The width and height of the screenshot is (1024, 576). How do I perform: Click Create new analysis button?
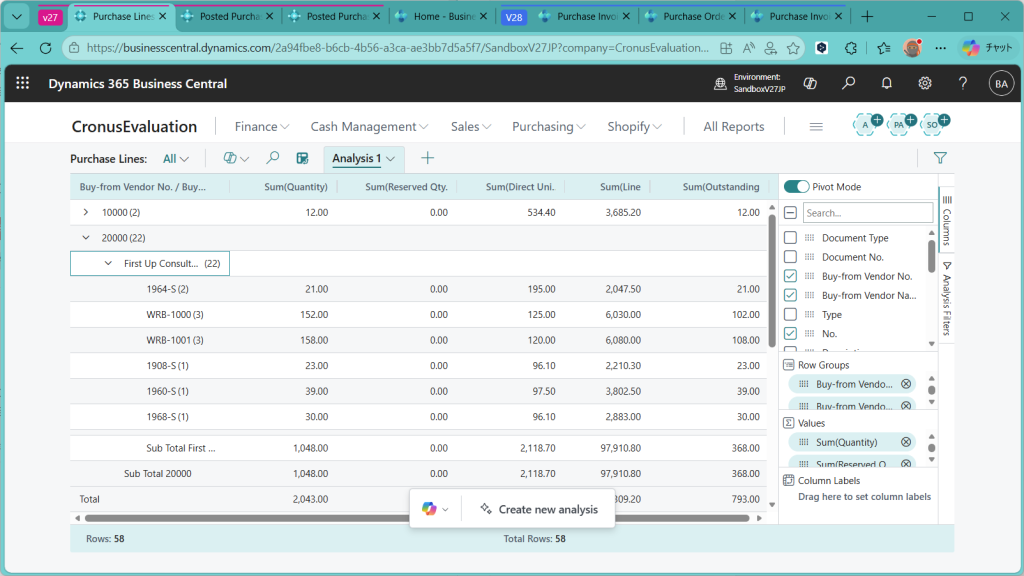pos(538,509)
